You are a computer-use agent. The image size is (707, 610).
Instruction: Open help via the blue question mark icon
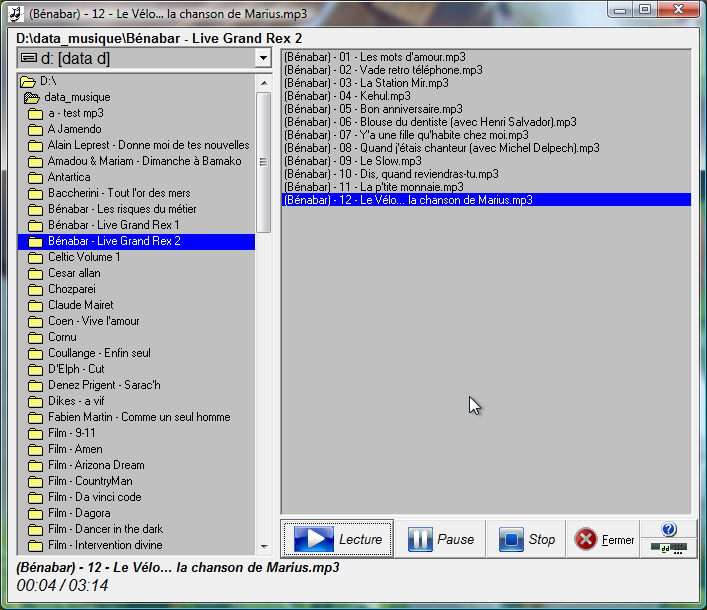pyautogui.click(x=669, y=529)
